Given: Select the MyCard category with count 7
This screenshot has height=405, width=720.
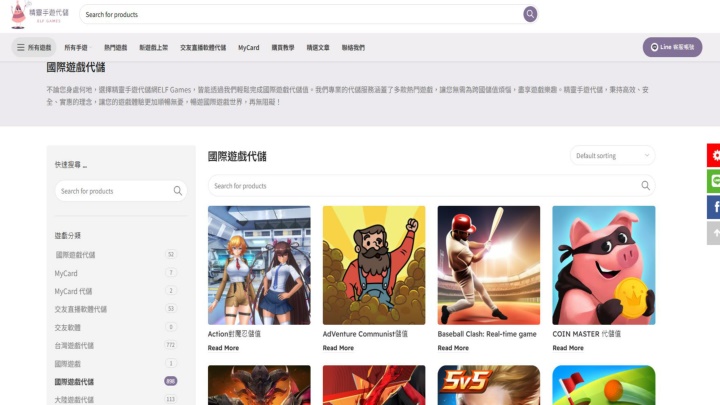Looking at the screenshot, I should point(66,273).
